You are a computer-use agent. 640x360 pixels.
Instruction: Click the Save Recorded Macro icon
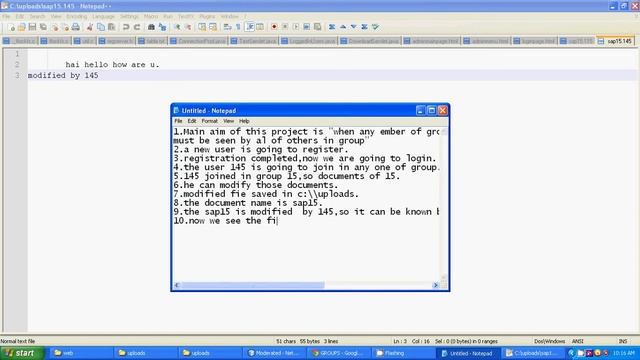pos(317,27)
